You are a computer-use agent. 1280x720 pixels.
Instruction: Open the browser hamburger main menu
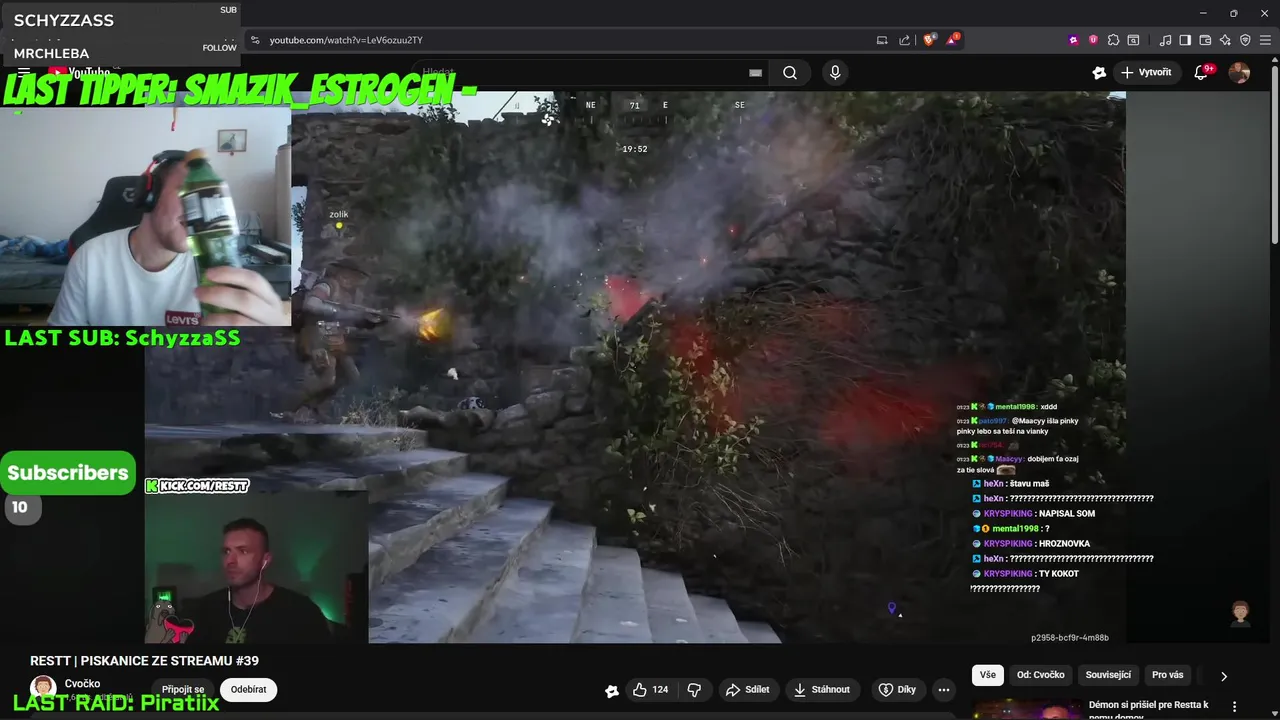click(x=1266, y=40)
